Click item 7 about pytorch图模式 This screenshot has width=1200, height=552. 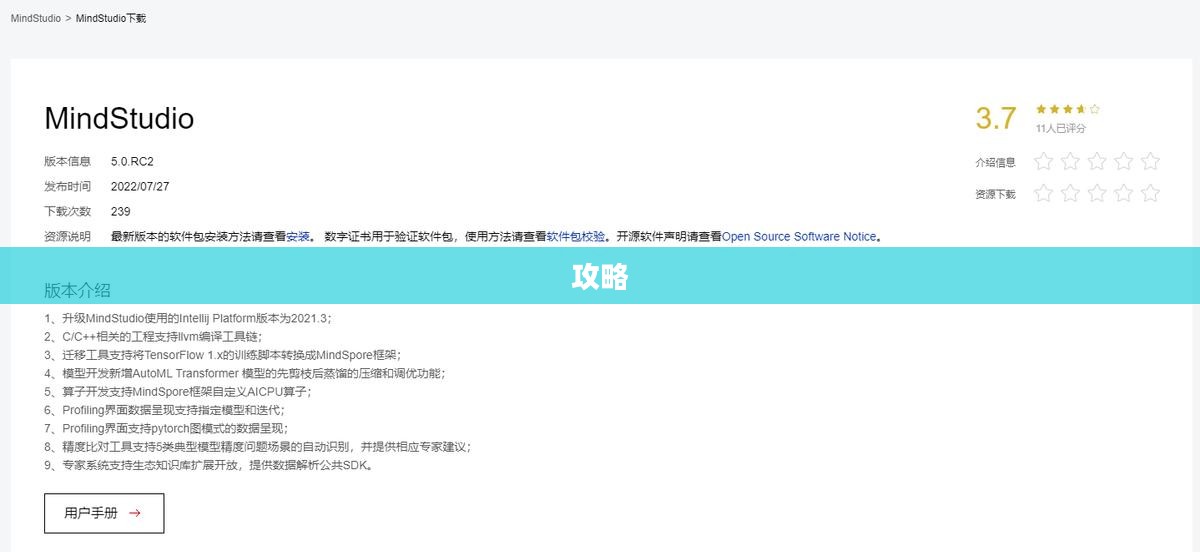pyautogui.click(x=166, y=428)
